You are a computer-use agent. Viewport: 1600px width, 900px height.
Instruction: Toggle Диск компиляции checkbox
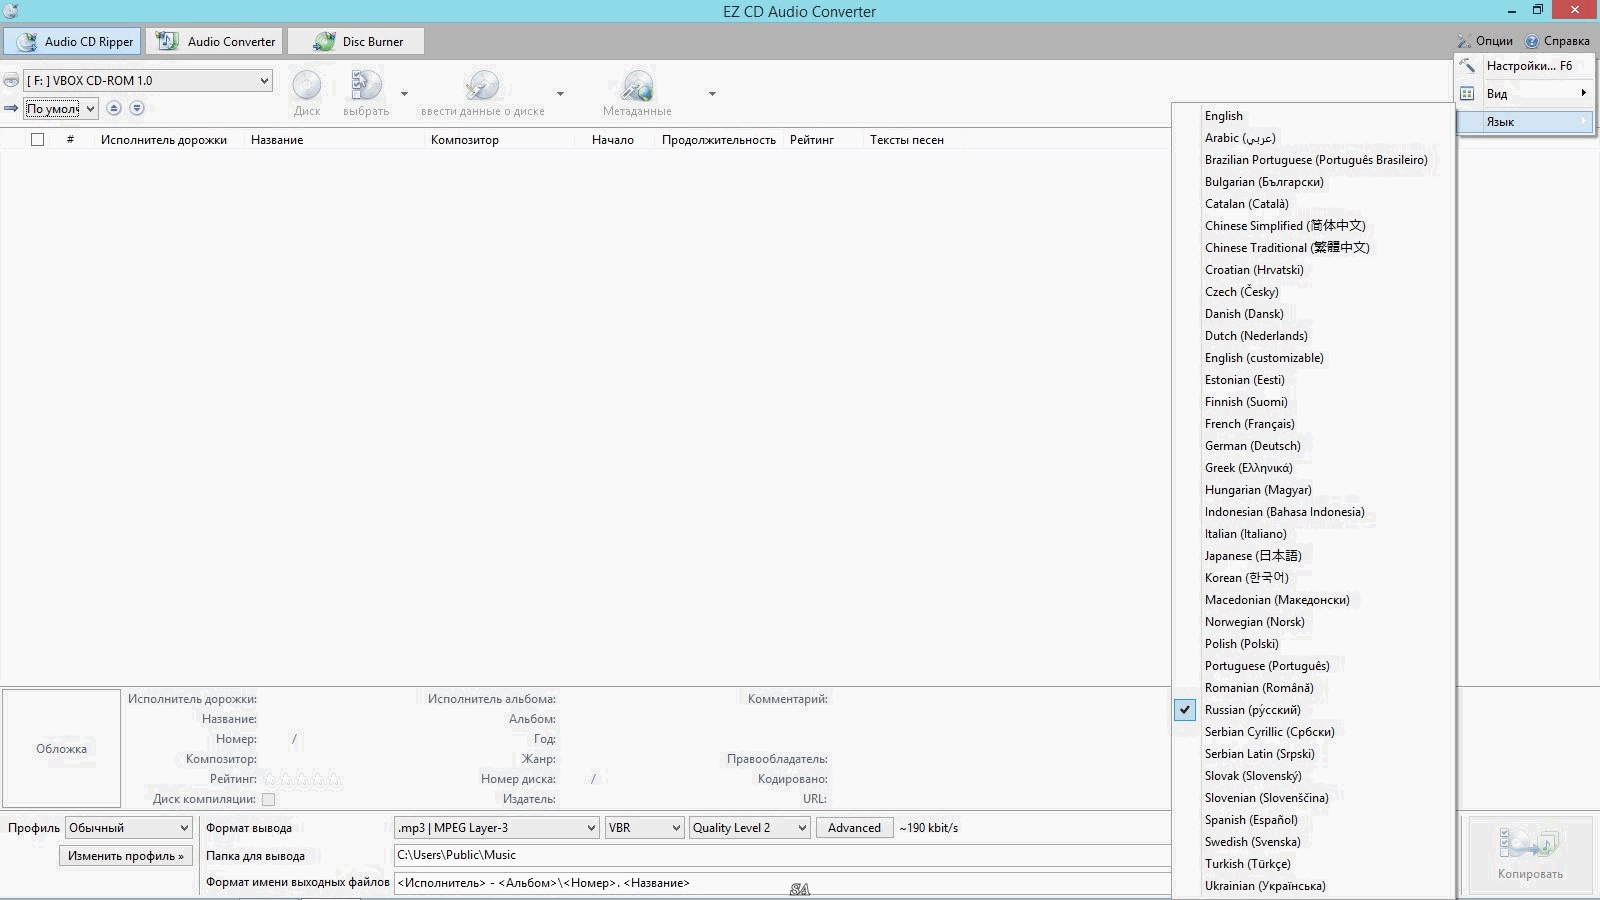(x=268, y=799)
